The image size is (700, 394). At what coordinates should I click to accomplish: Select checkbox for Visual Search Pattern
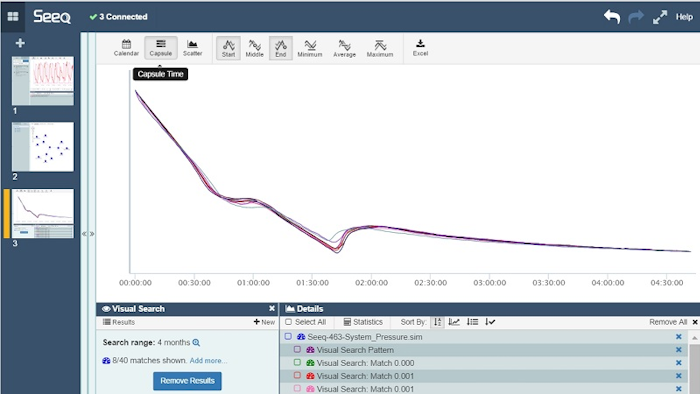click(297, 350)
